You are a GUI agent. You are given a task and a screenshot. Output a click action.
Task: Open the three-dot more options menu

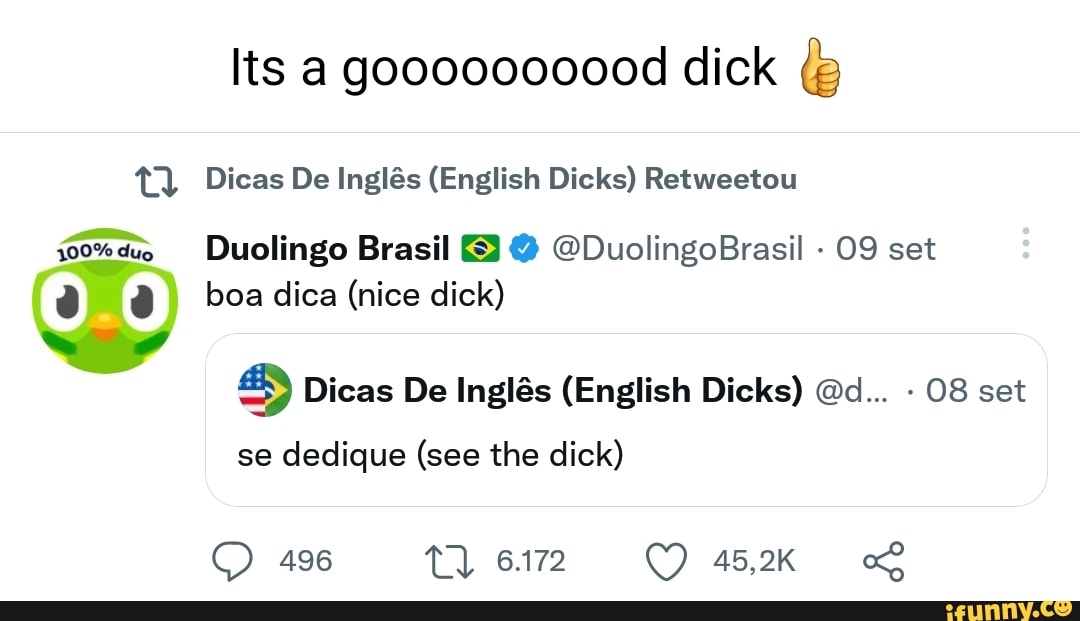click(1025, 242)
